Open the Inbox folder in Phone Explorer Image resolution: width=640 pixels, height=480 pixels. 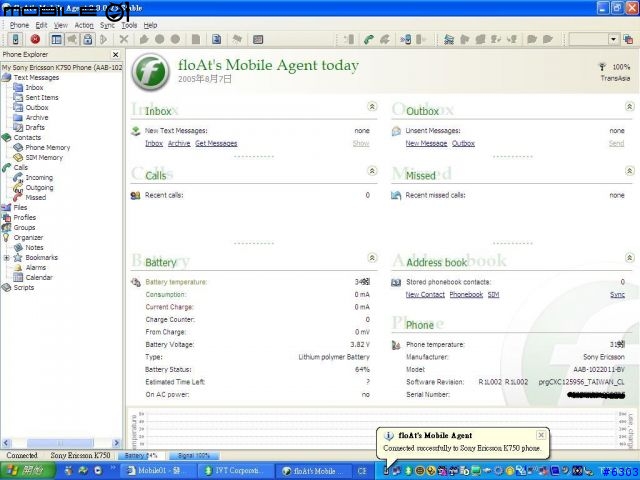pyautogui.click(x=34, y=87)
